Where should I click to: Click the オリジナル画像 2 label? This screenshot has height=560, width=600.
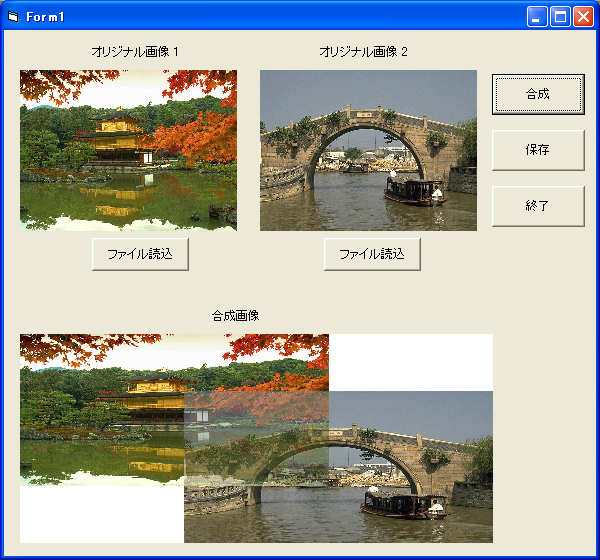pyautogui.click(x=363, y=52)
